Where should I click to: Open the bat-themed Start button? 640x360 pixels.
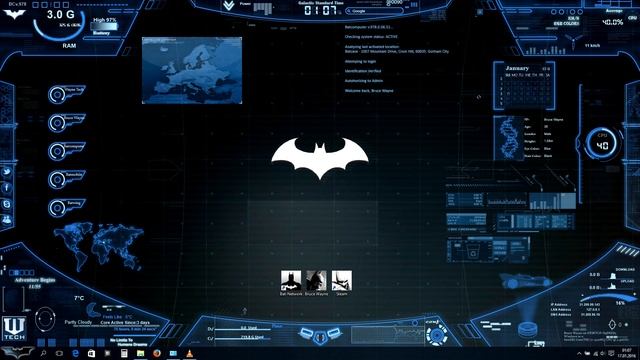pyautogui.click(x=17, y=353)
